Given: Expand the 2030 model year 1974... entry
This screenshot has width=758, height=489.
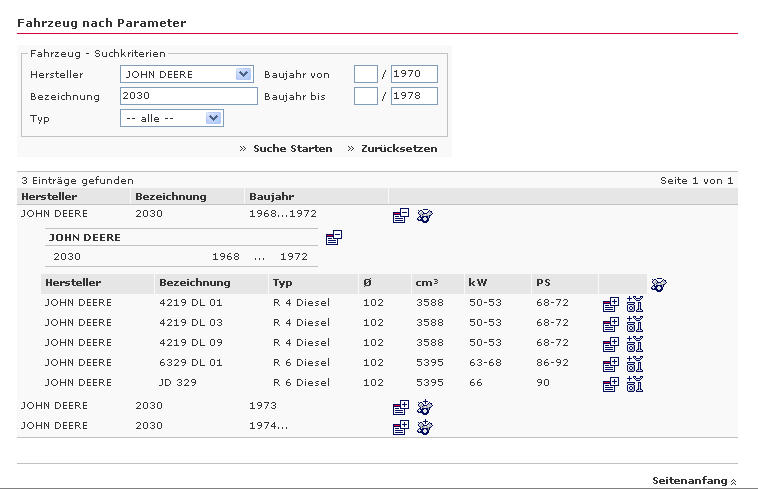Looking at the screenshot, I should pos(401,427).
